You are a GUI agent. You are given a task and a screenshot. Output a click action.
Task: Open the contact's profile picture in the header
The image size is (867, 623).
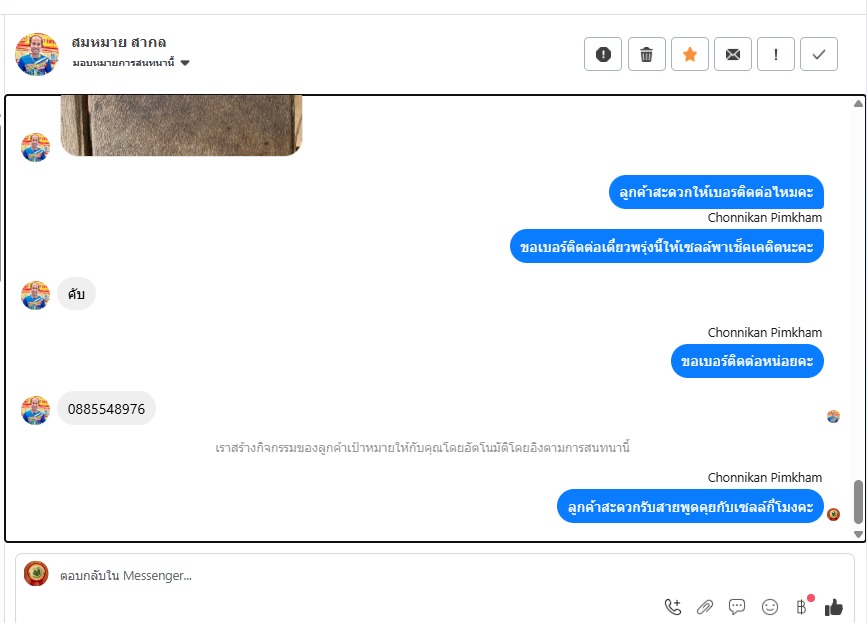click(37, 54)
